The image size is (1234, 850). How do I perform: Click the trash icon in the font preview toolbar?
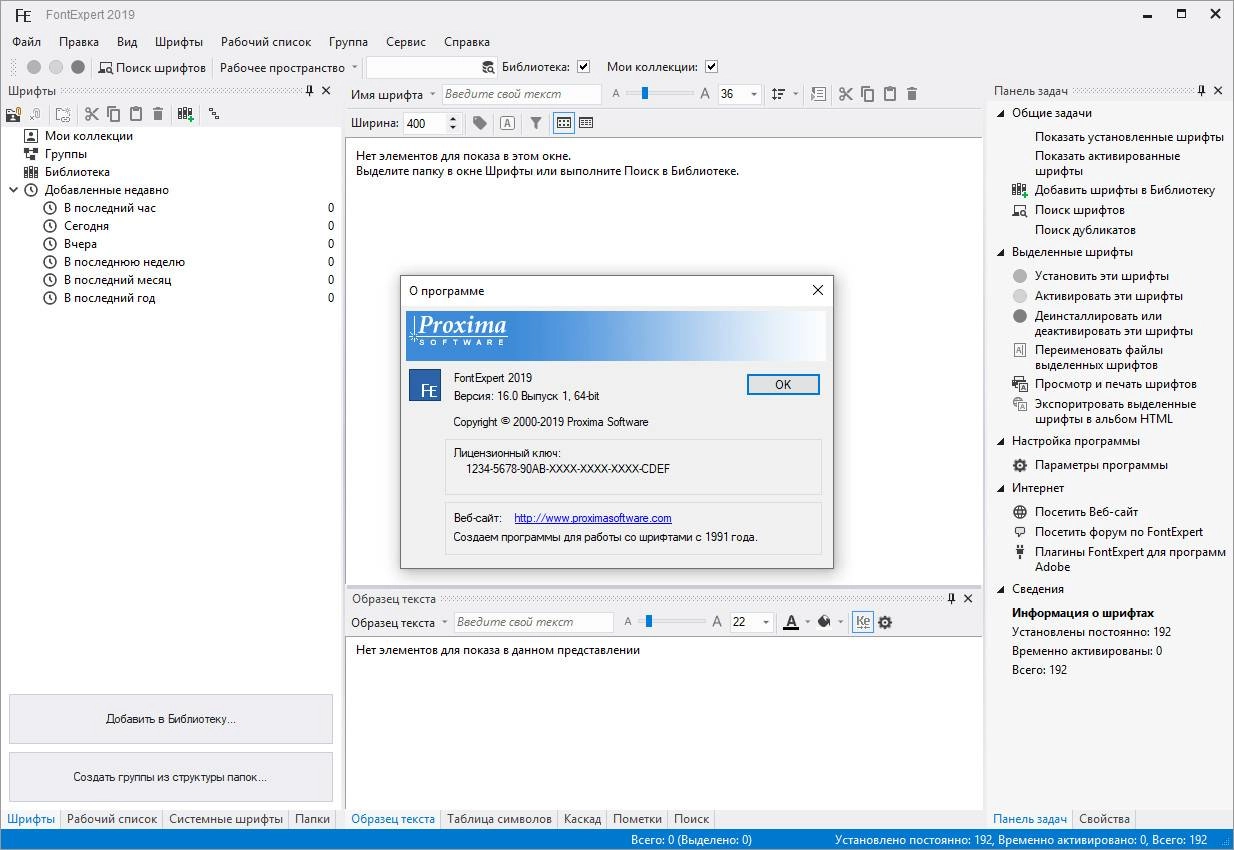[912, 94]
